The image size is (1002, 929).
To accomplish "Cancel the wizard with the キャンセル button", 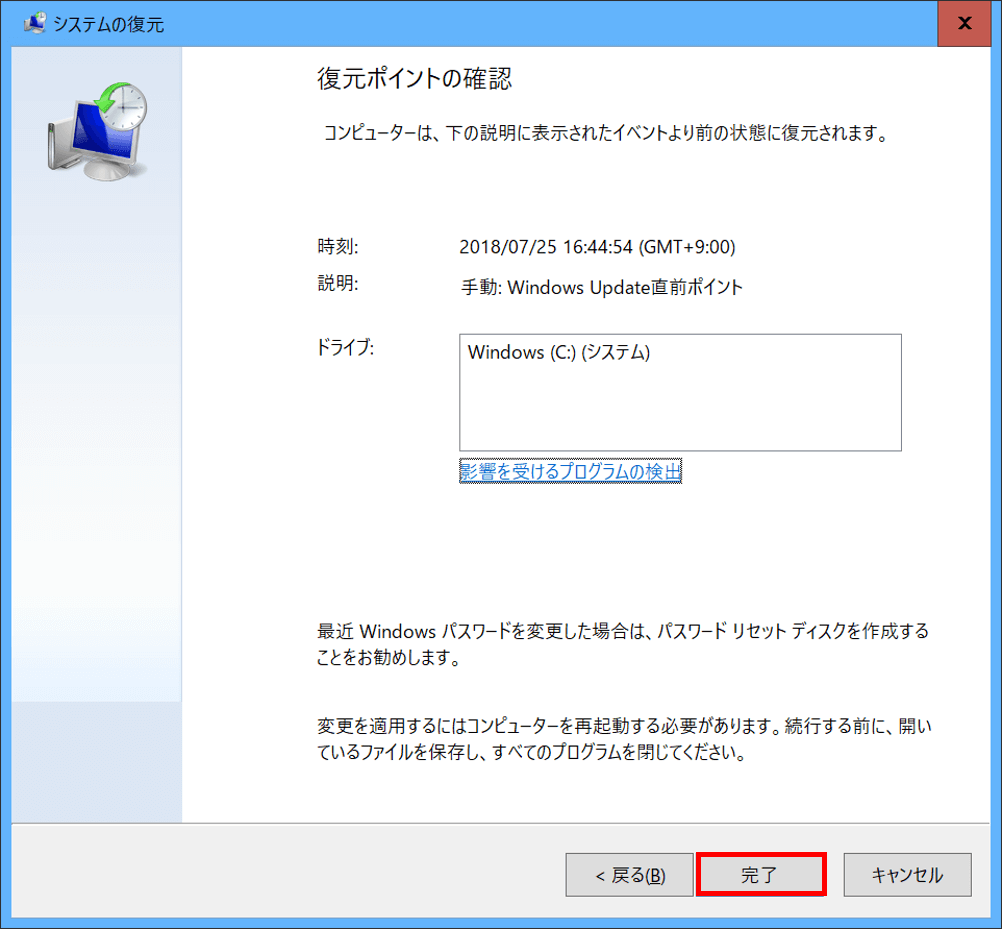I will 907,874.
